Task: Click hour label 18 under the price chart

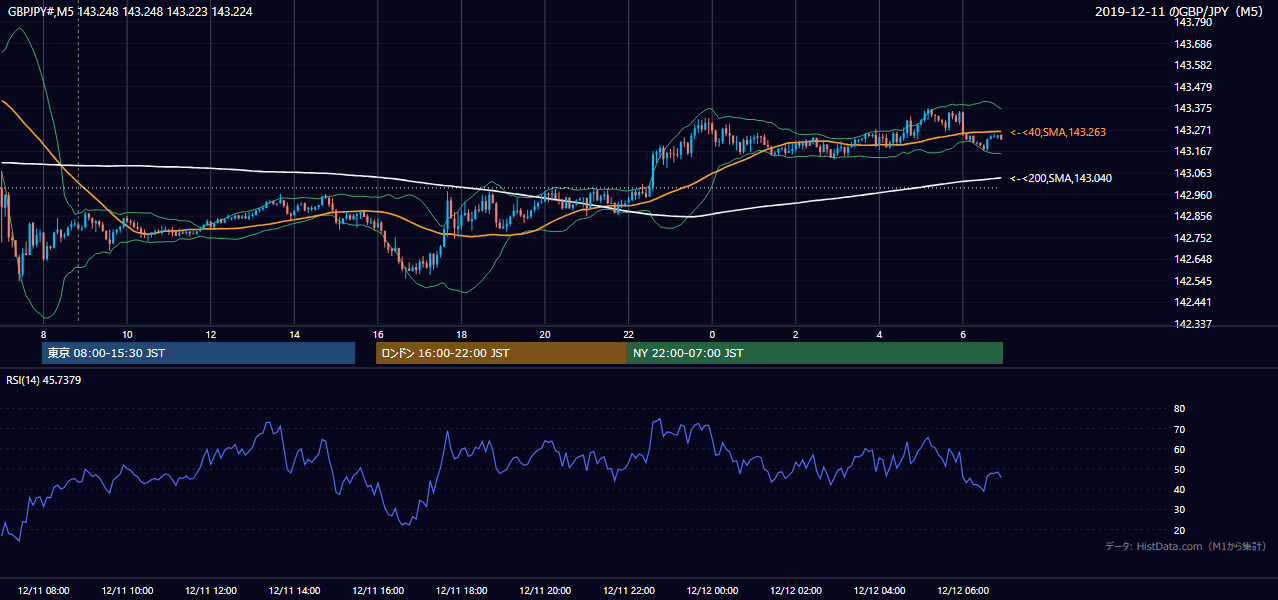Action: [x=461, y=334]
